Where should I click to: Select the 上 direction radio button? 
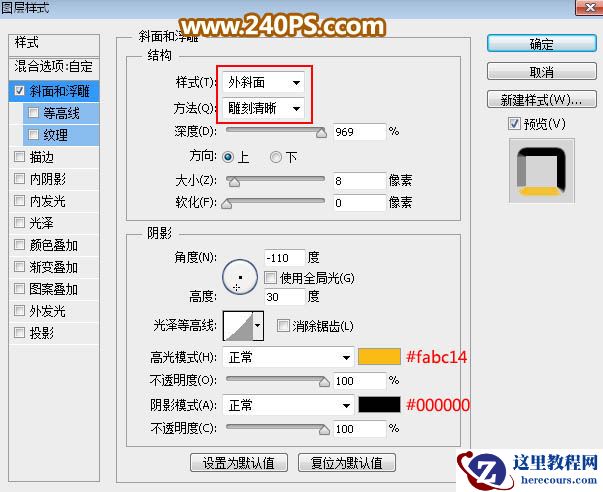point(228,157)
